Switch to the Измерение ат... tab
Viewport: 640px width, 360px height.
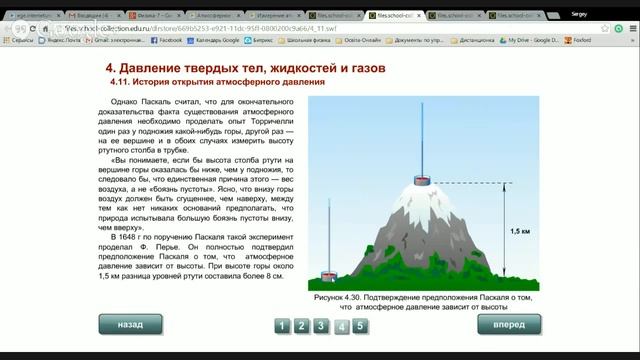[276, 15]
